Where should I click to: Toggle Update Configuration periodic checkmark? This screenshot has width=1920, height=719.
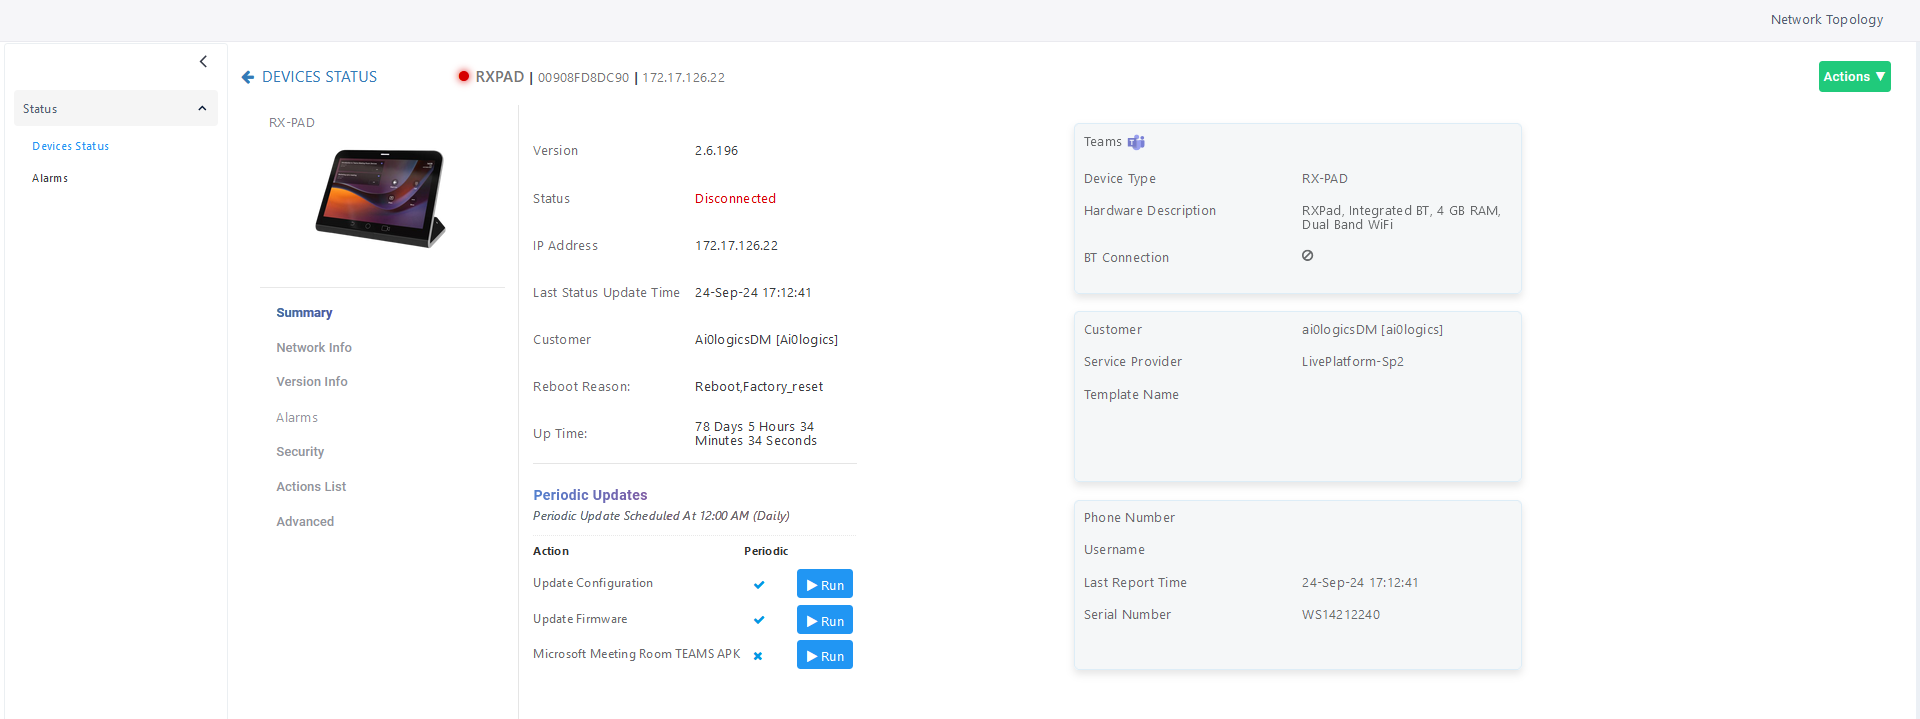(759, 584)
